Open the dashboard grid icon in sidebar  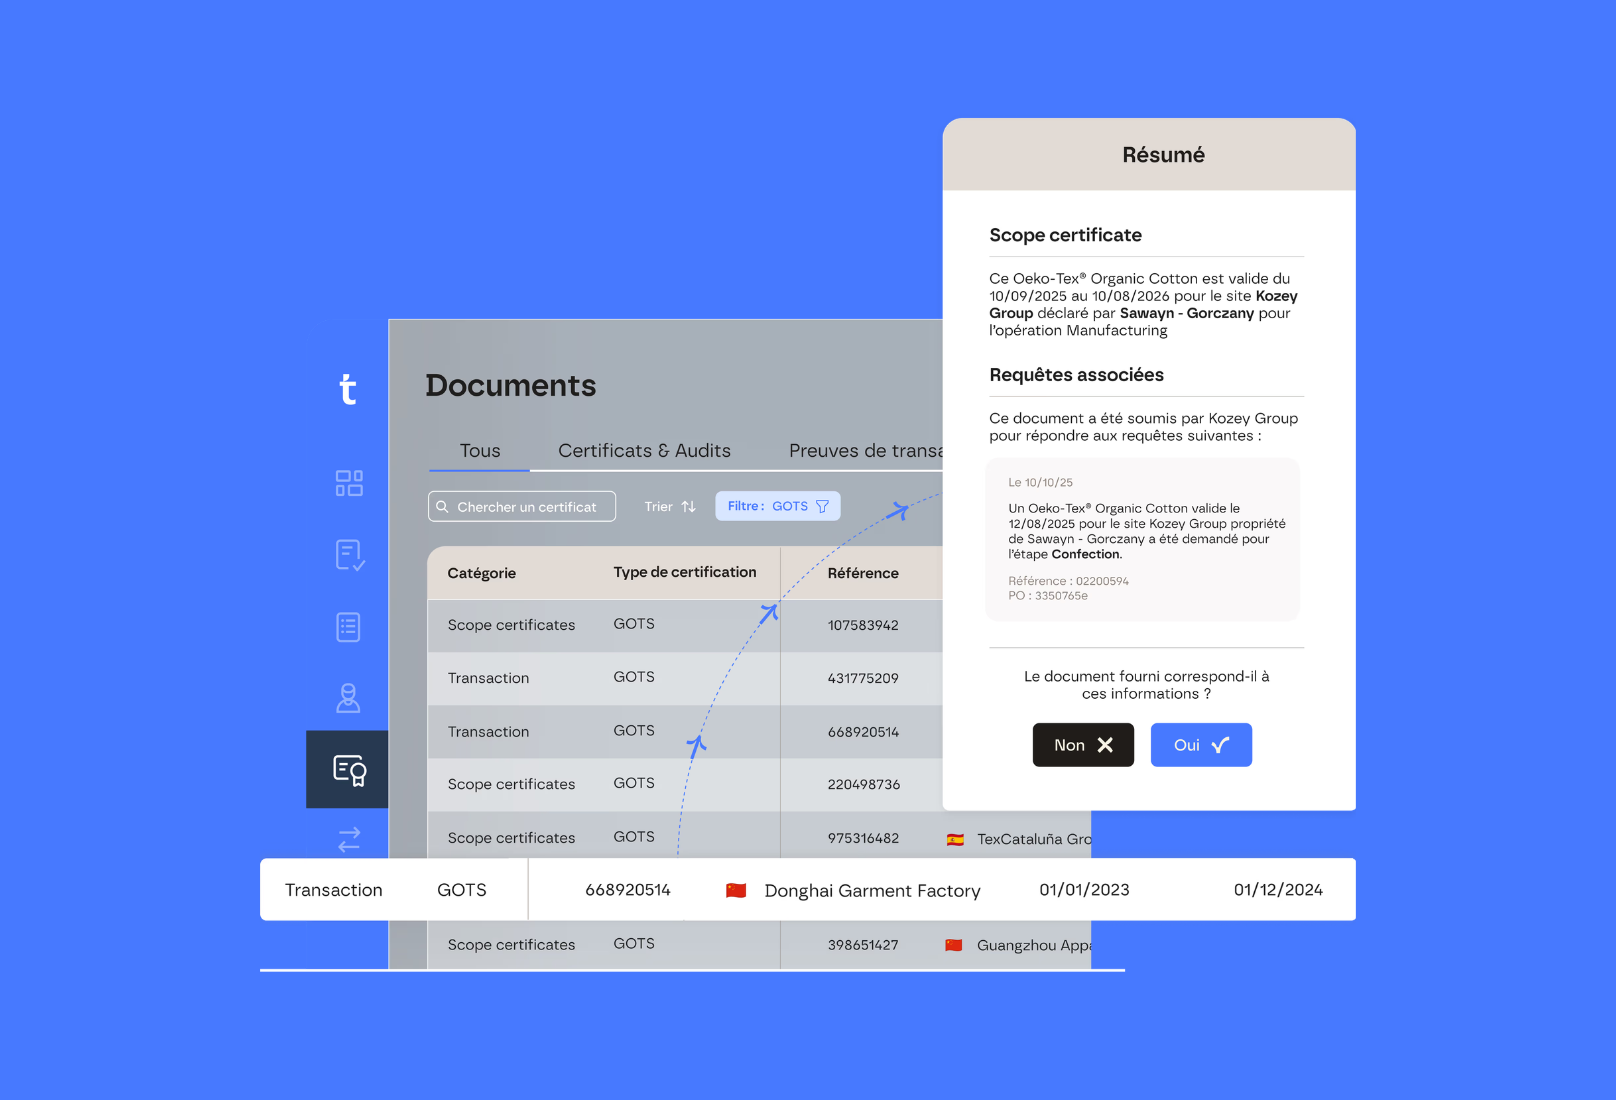pyautogui.click(x=348, y=483)
